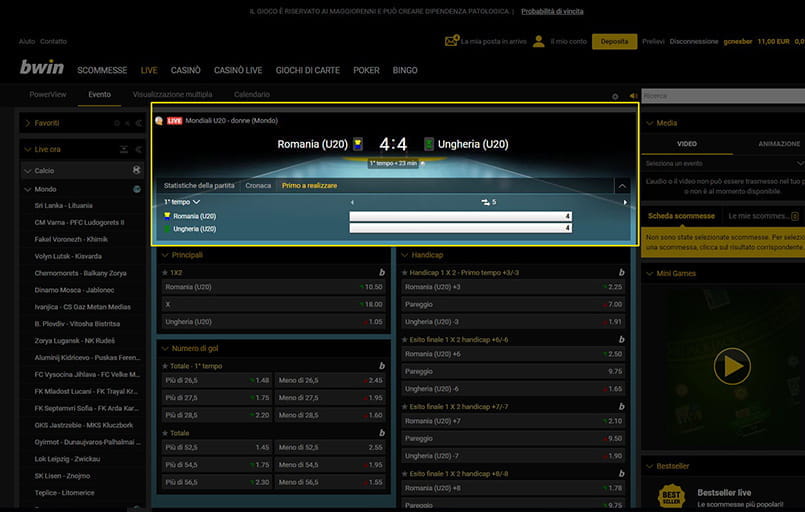Bet on Romania (U20) at 10.50

(274, 287)
